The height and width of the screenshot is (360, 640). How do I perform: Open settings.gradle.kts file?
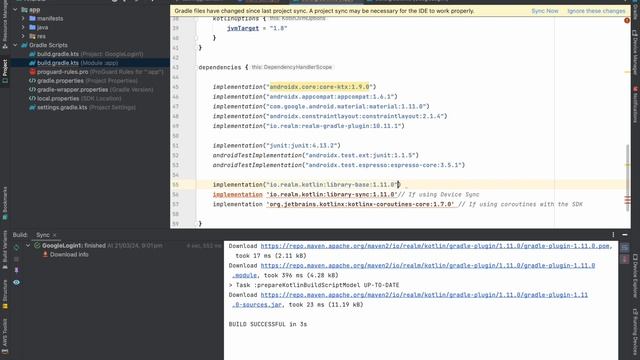coord(82,107)
